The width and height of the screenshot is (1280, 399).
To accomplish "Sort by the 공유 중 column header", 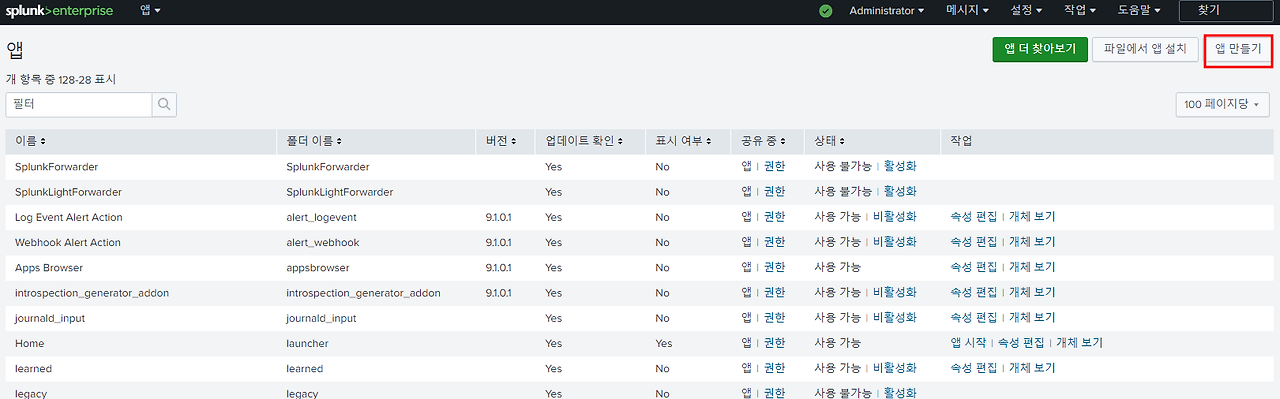I will tap(764, 141).
